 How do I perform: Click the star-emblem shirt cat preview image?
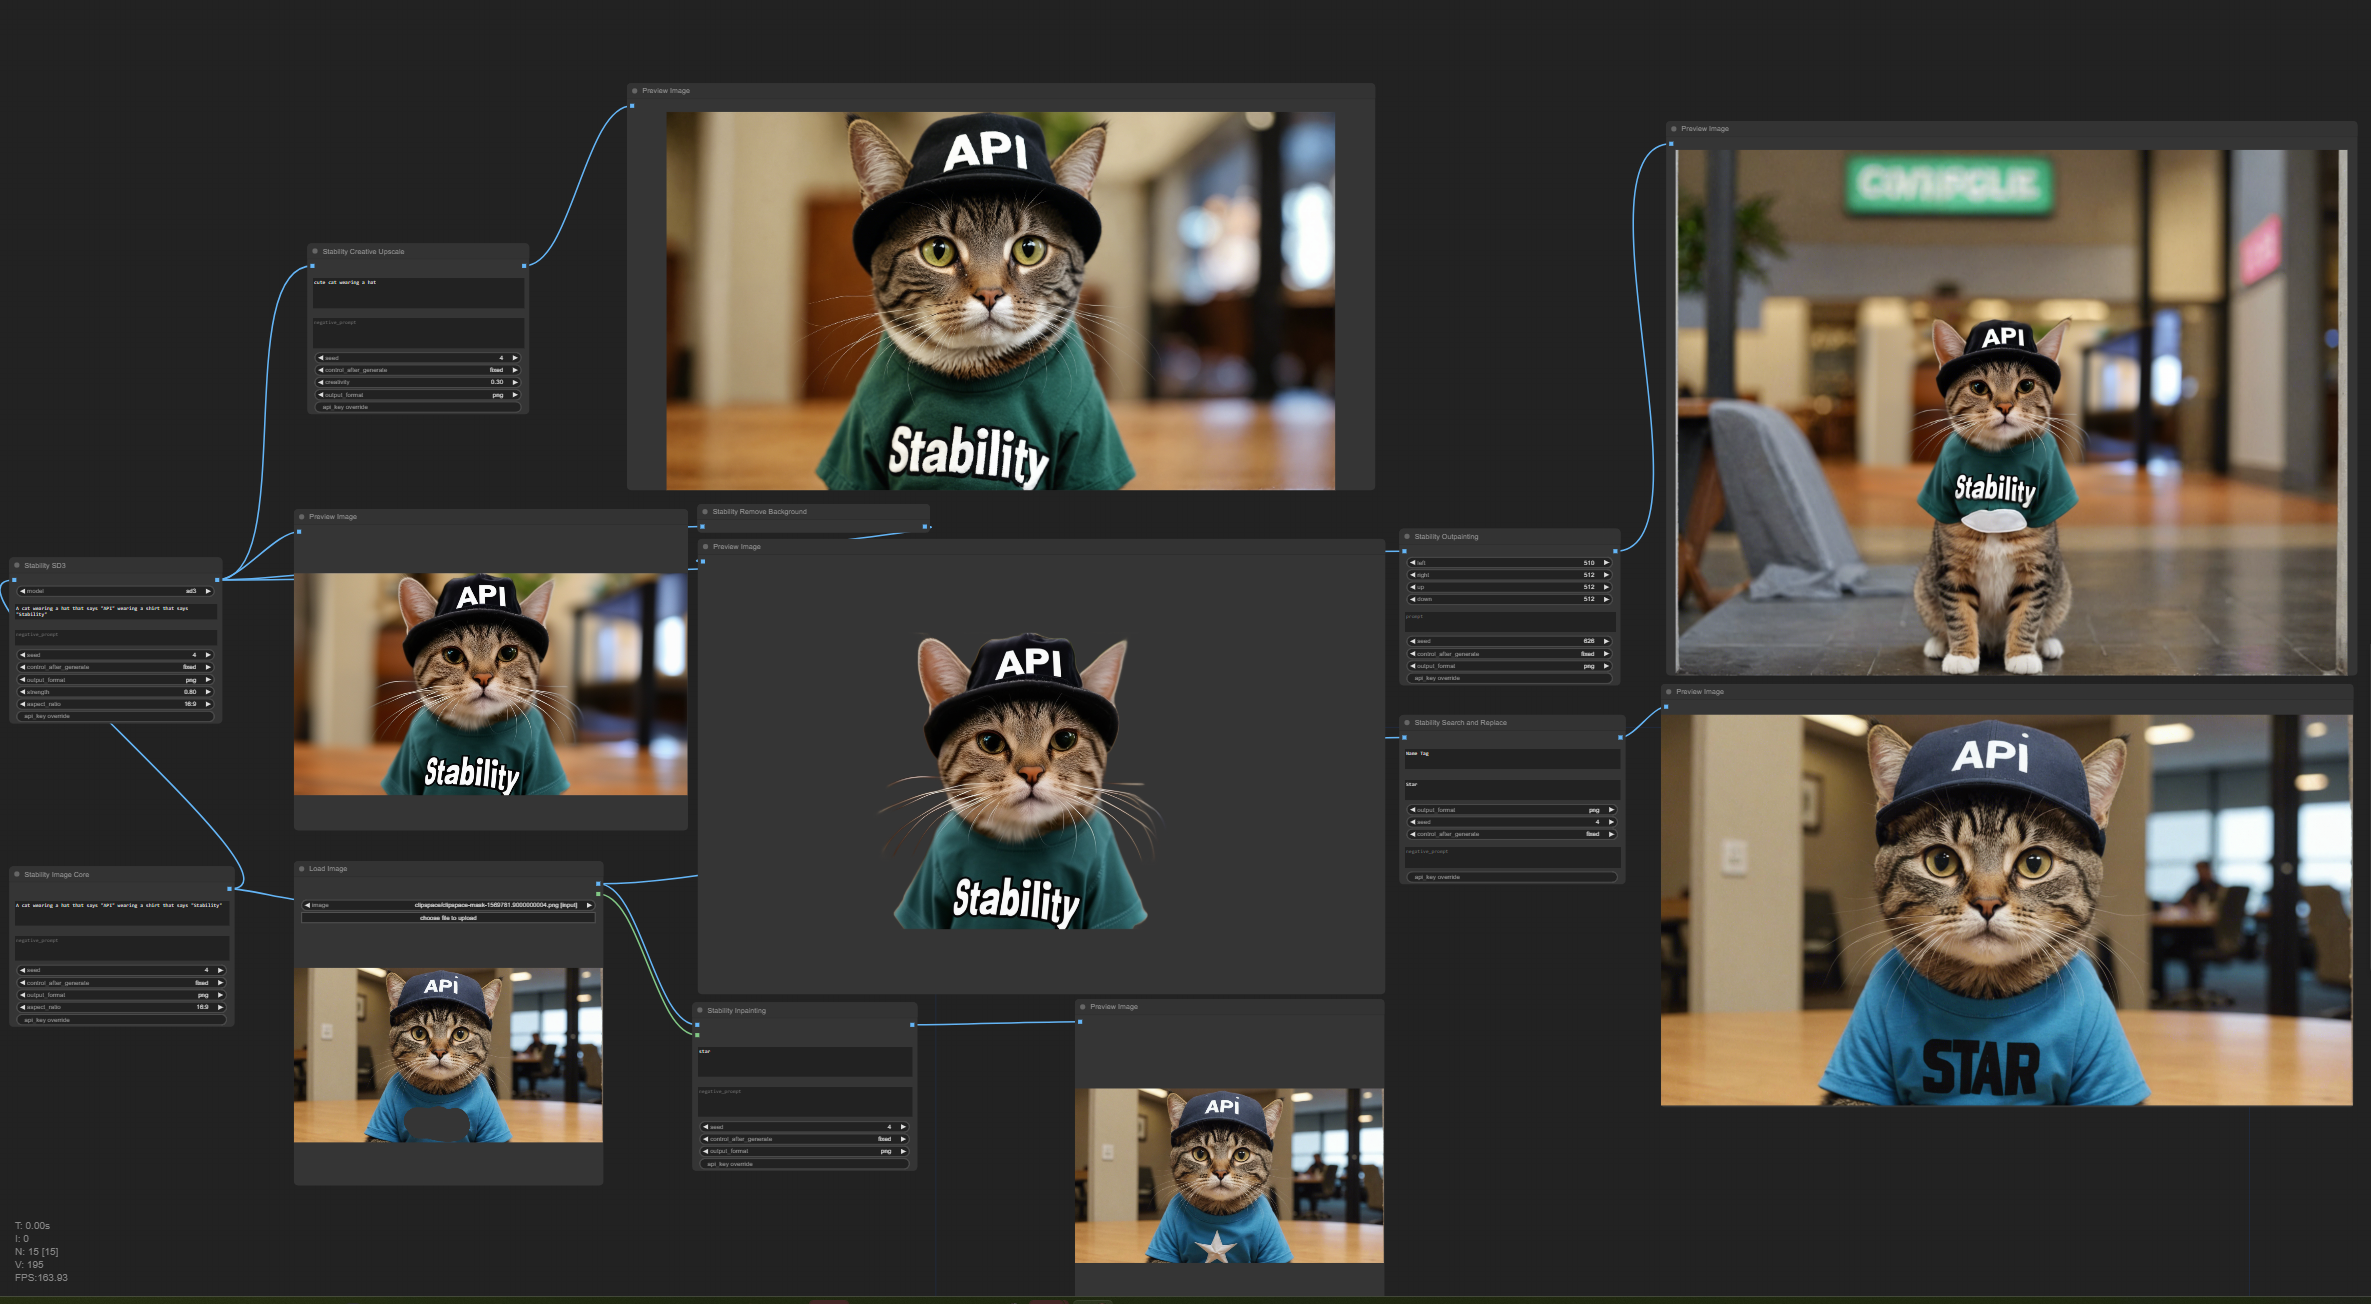point(1229,1176)
